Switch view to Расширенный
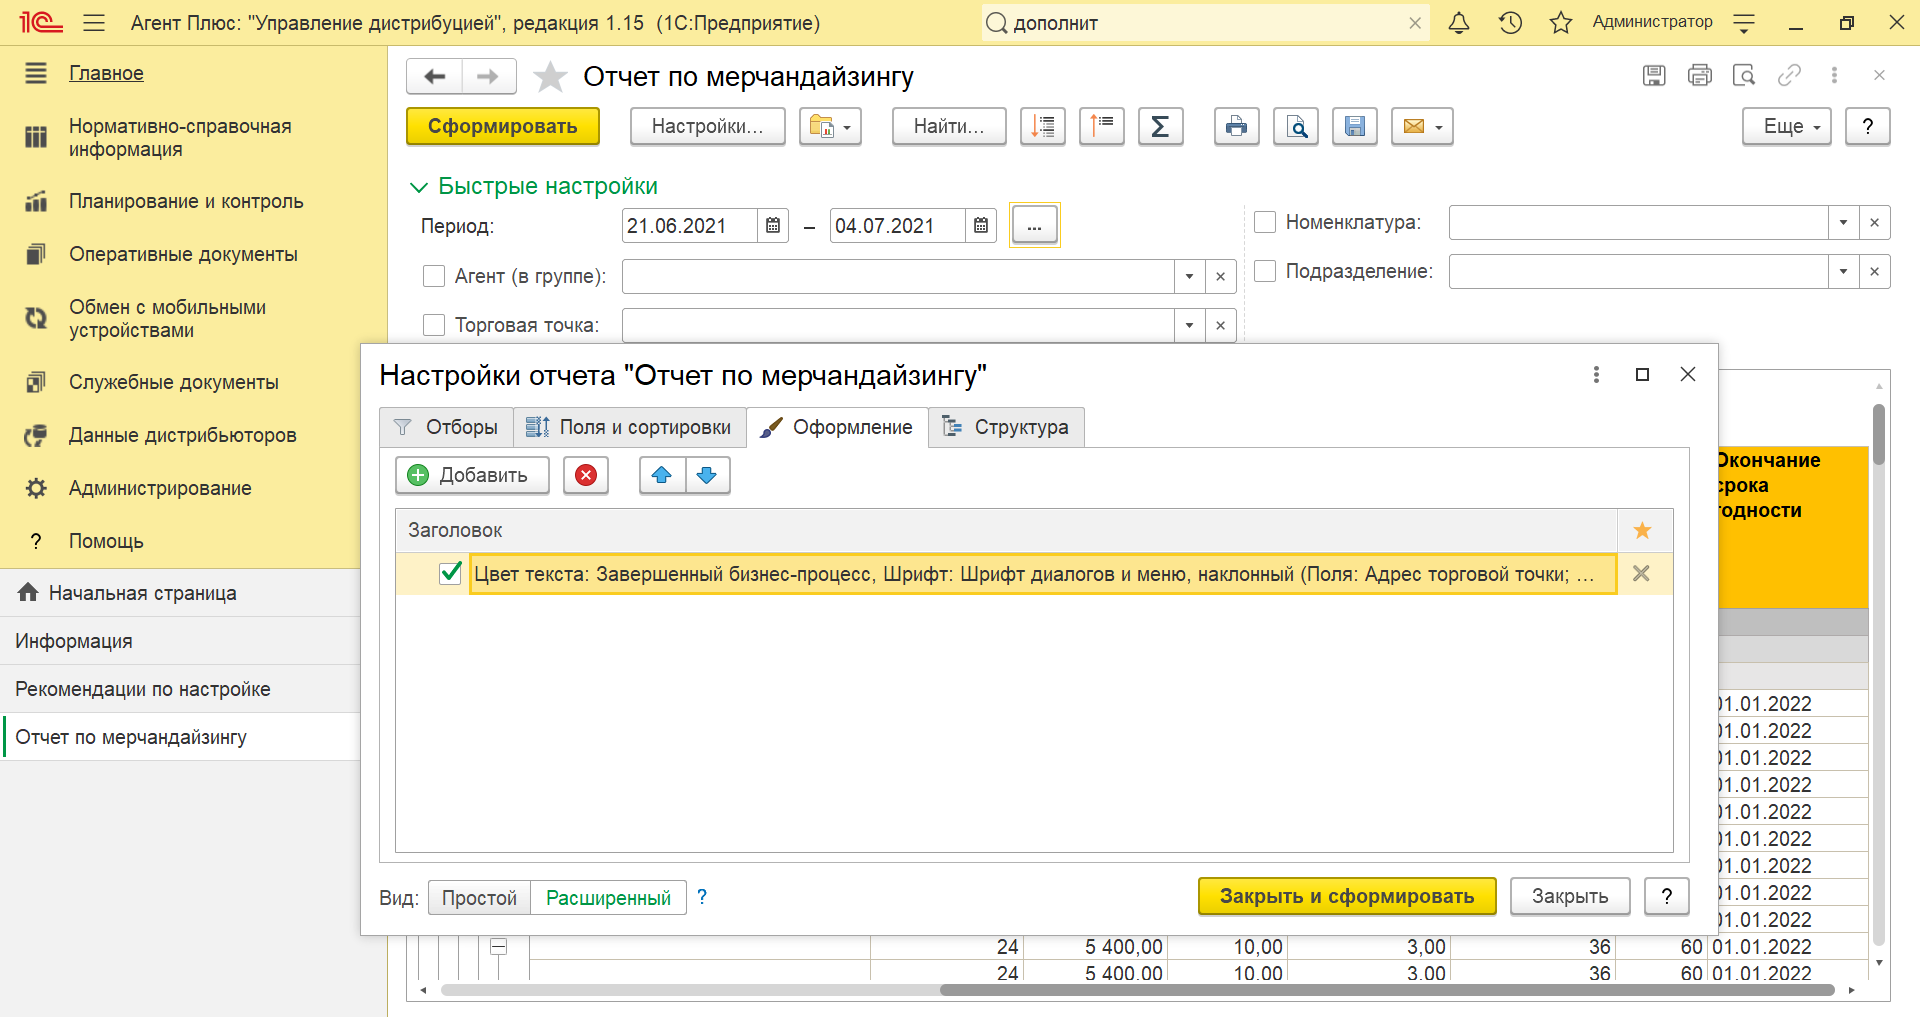The image size is (1920, 1017). click(608, 898)
